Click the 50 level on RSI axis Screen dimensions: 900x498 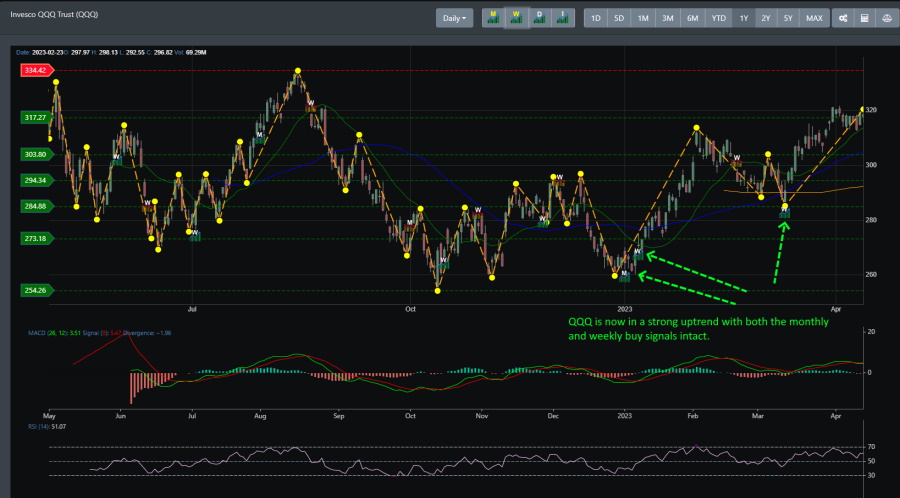coord(871,461)
